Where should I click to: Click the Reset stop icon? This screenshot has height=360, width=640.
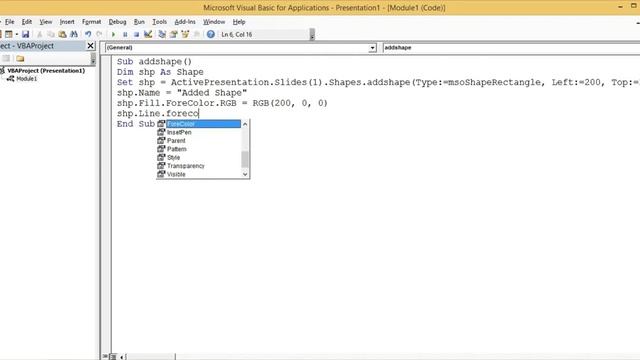(136, 34)
